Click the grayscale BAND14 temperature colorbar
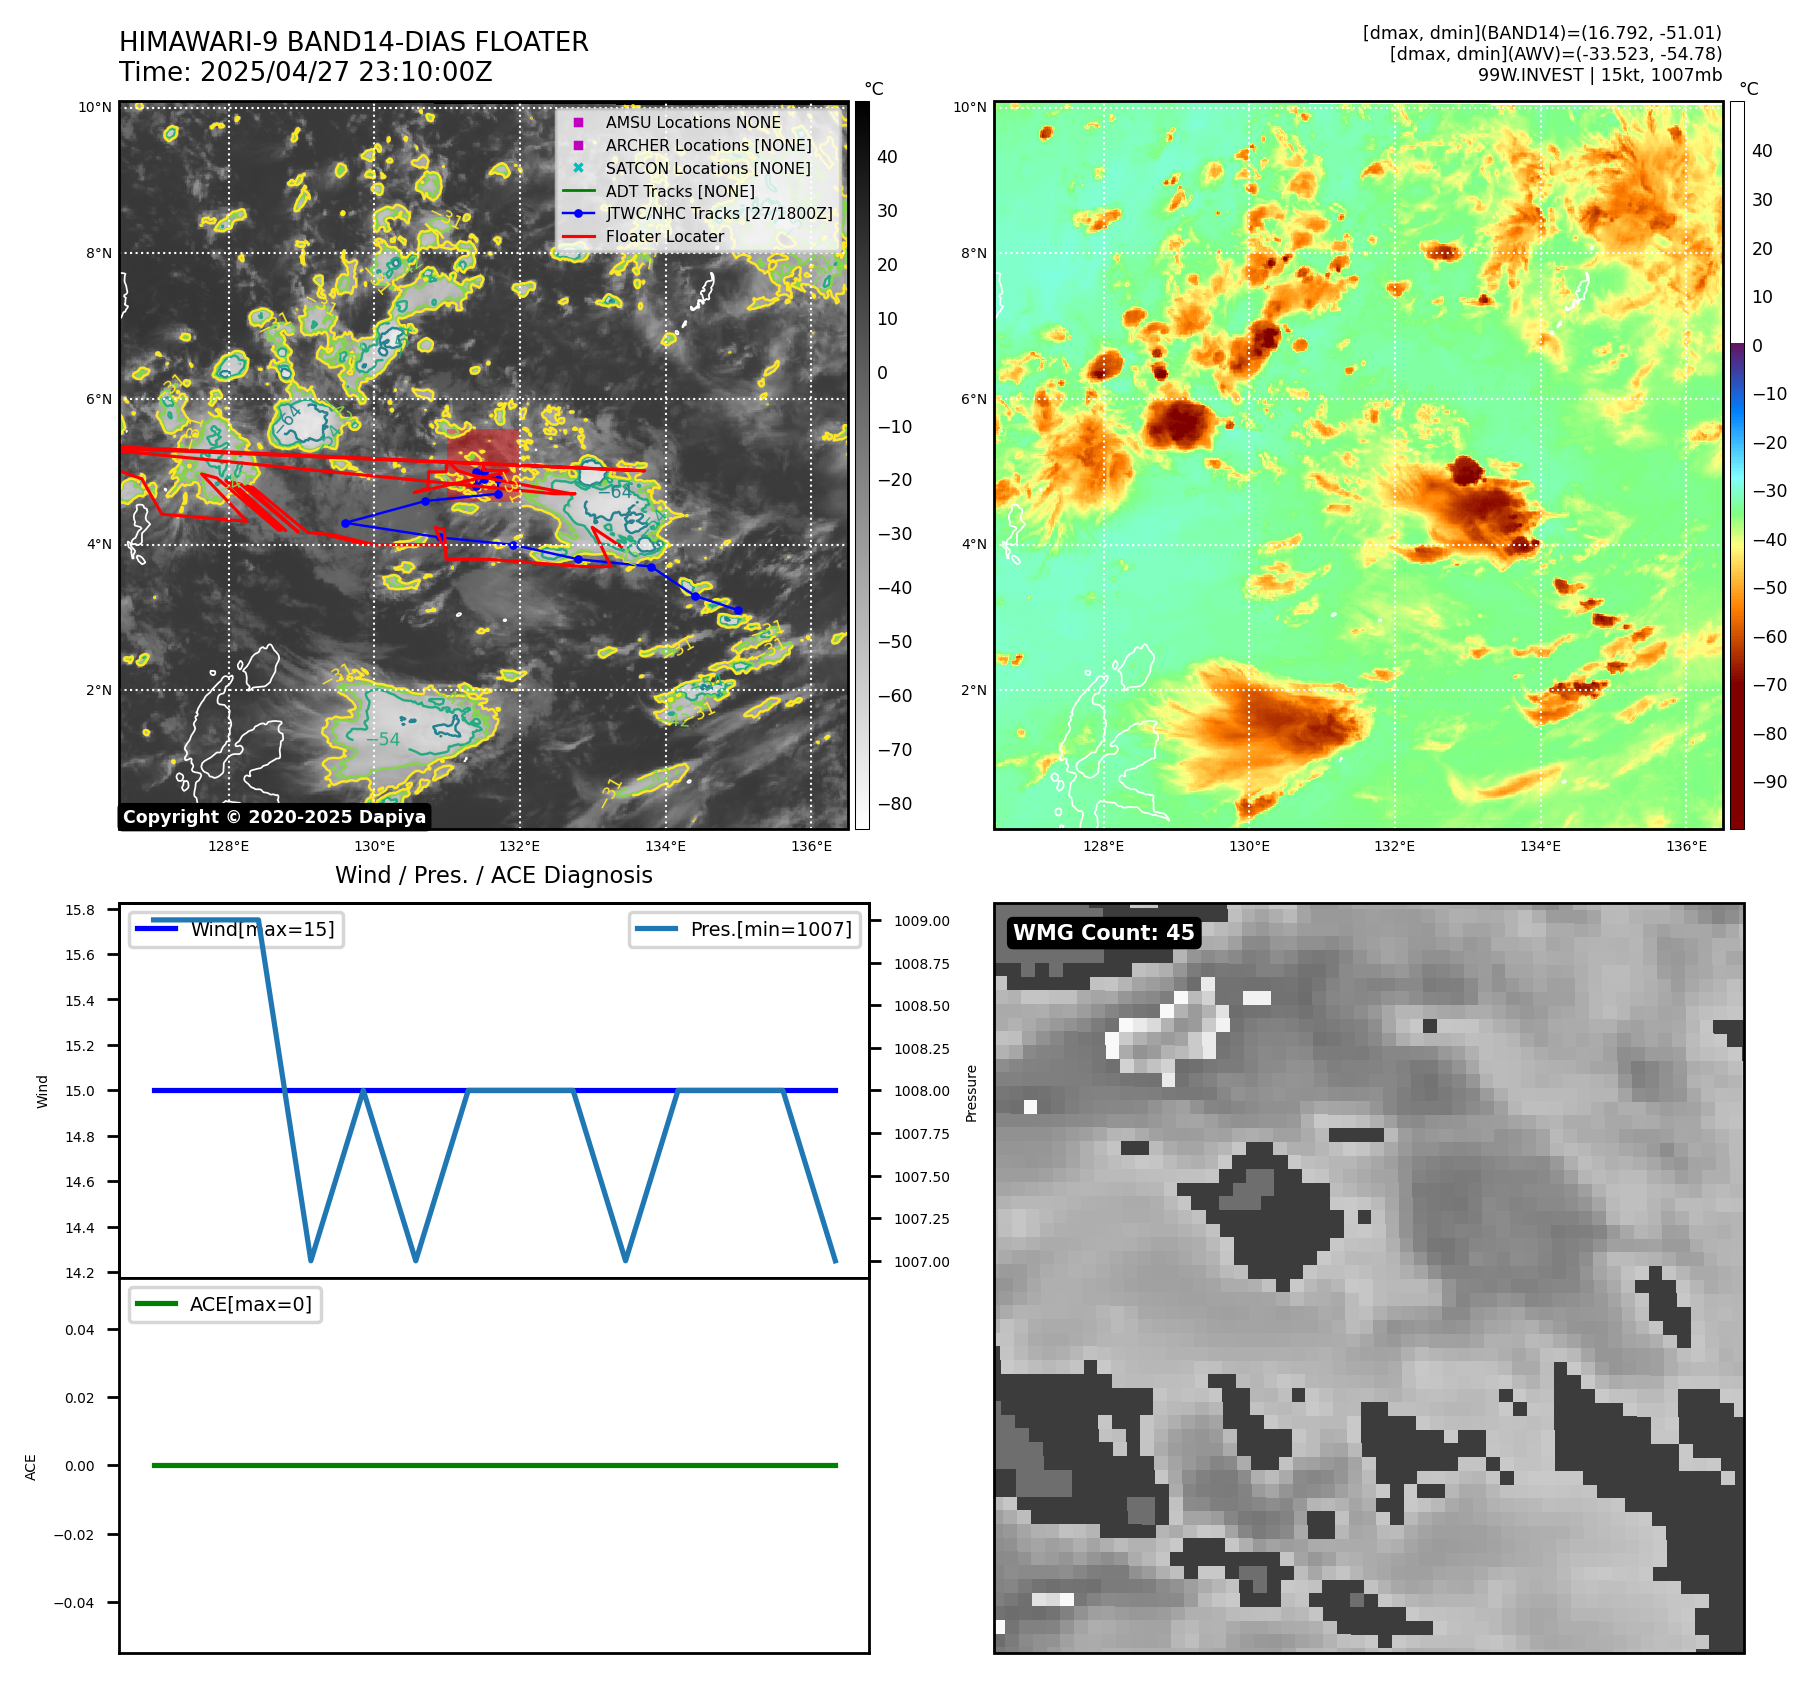Image resolution: width=1813 pixels, height=1690 pixels. tap(862, 465)
